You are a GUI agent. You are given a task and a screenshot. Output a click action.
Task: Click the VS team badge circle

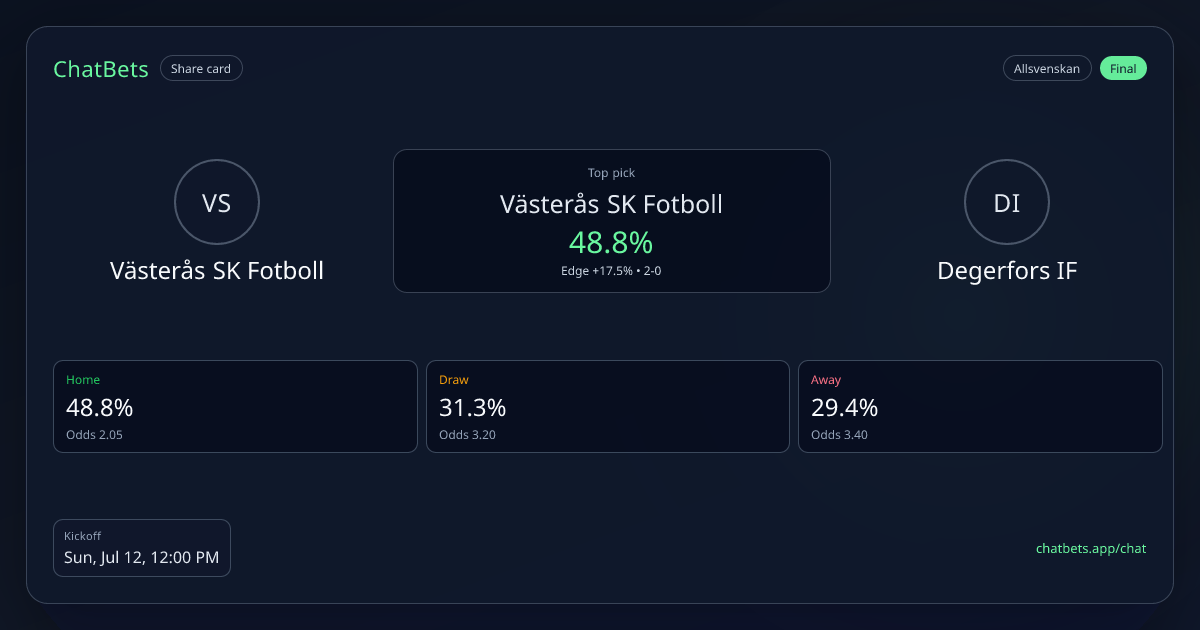tap(217, 203)
